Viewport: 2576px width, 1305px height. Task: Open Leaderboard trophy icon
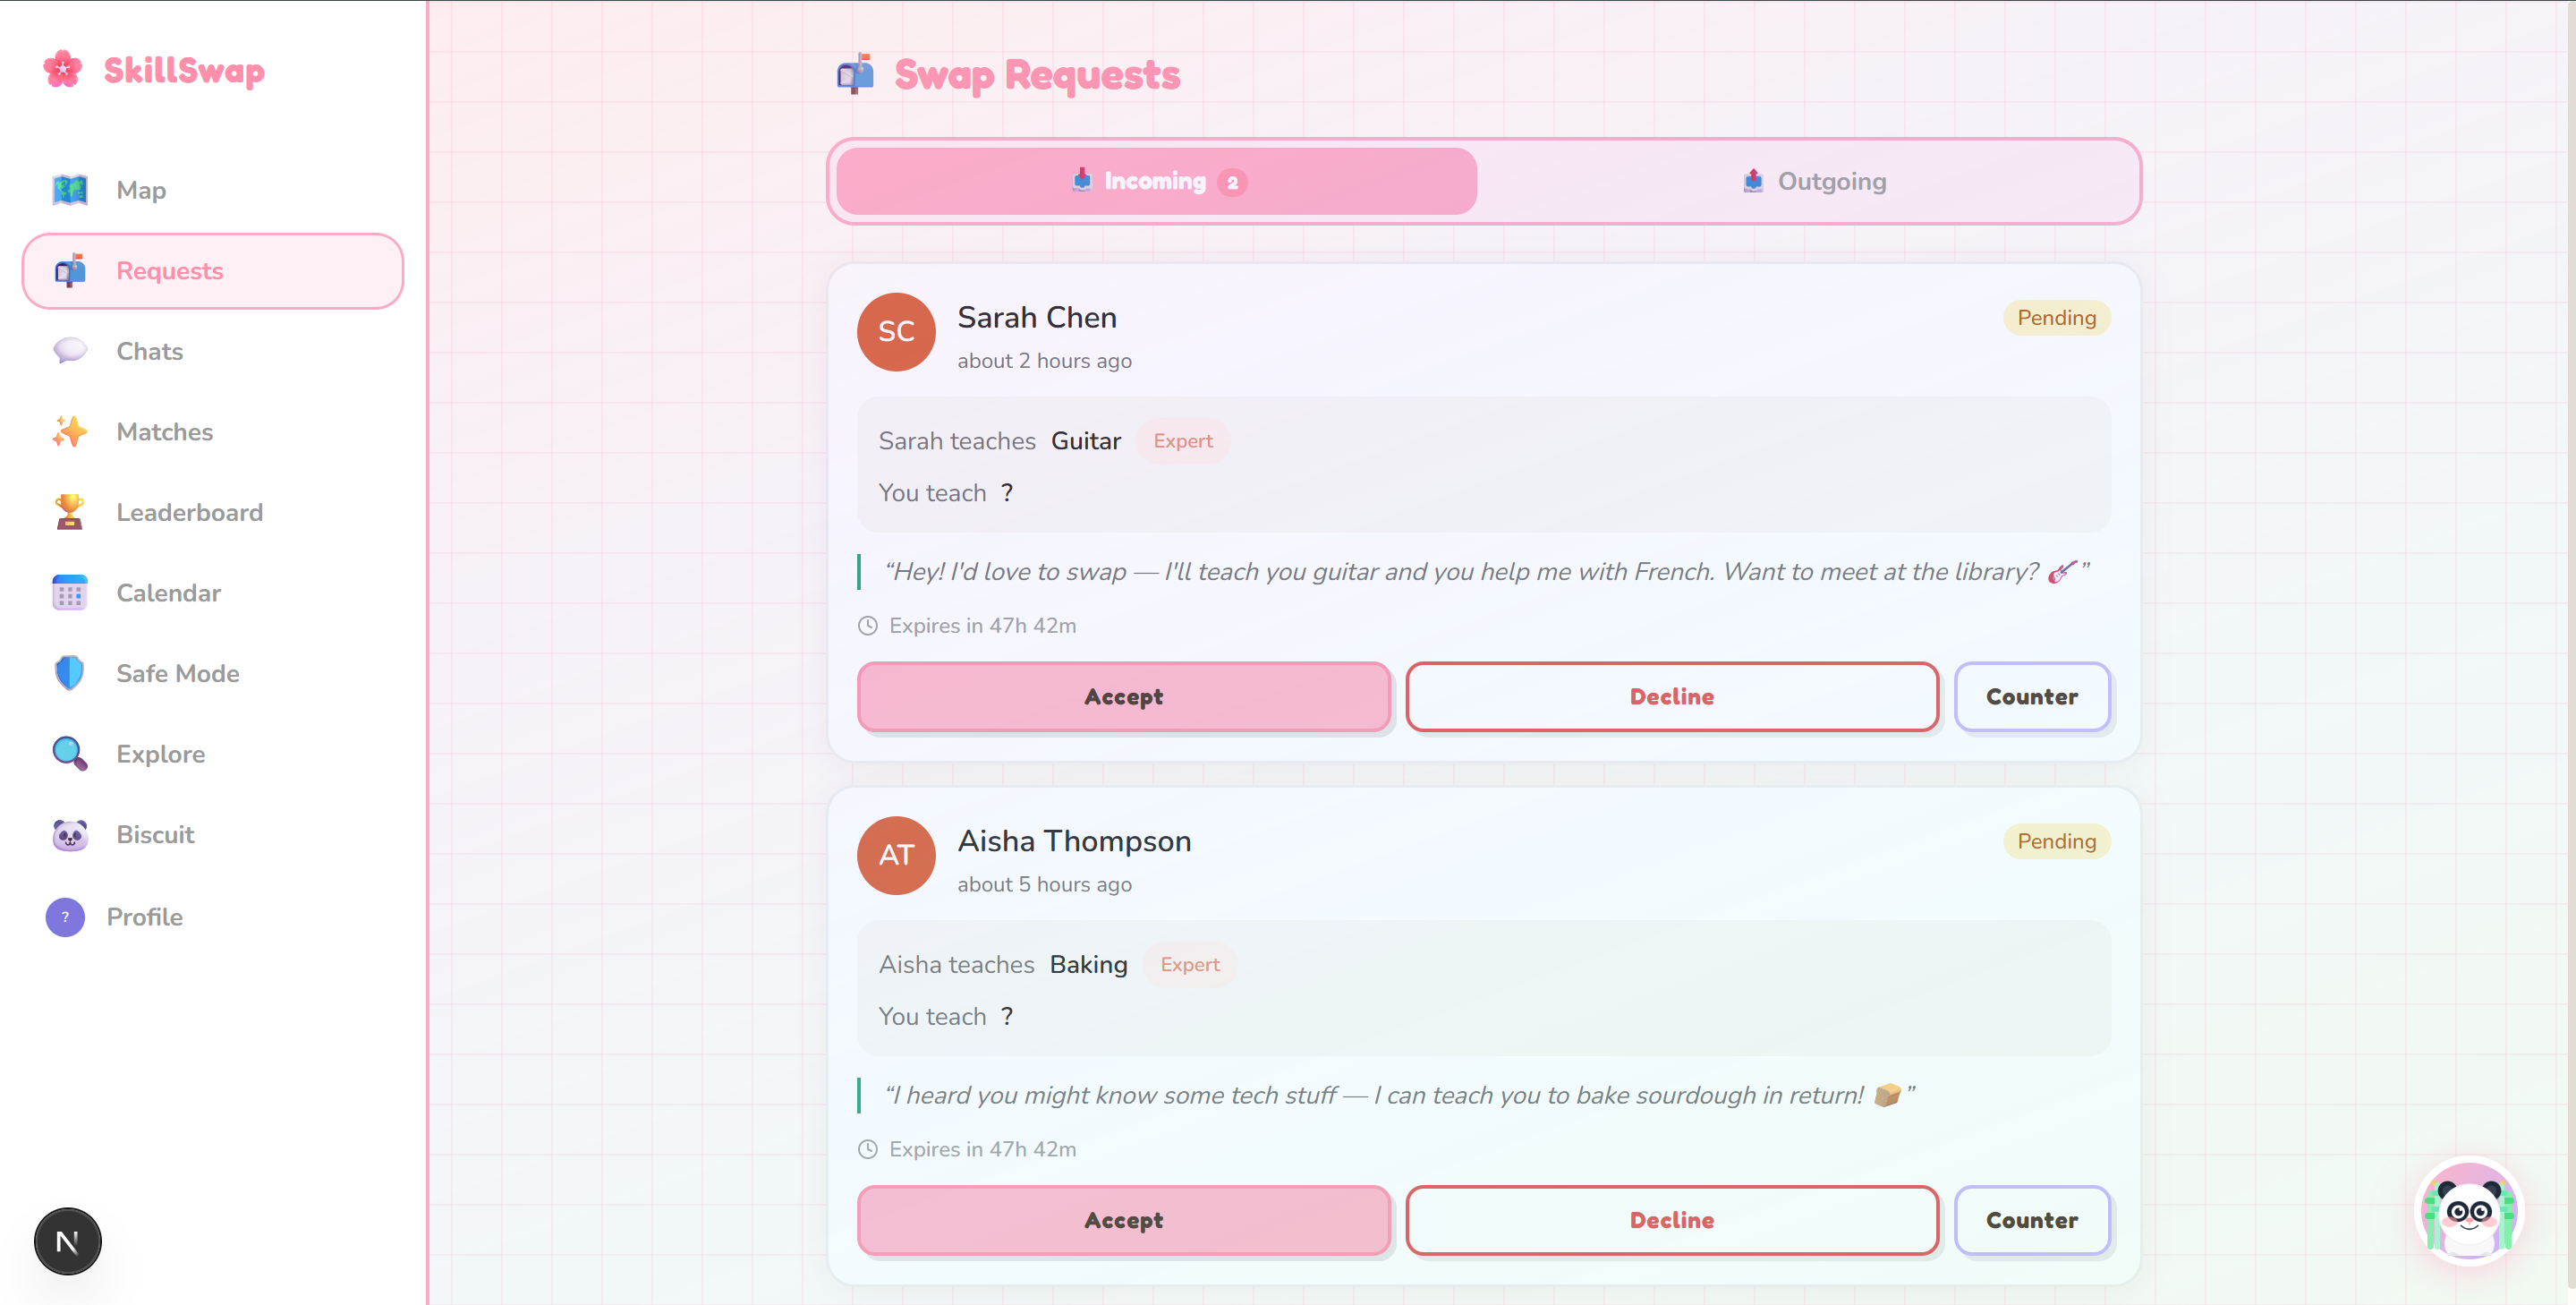pos(70,512)
